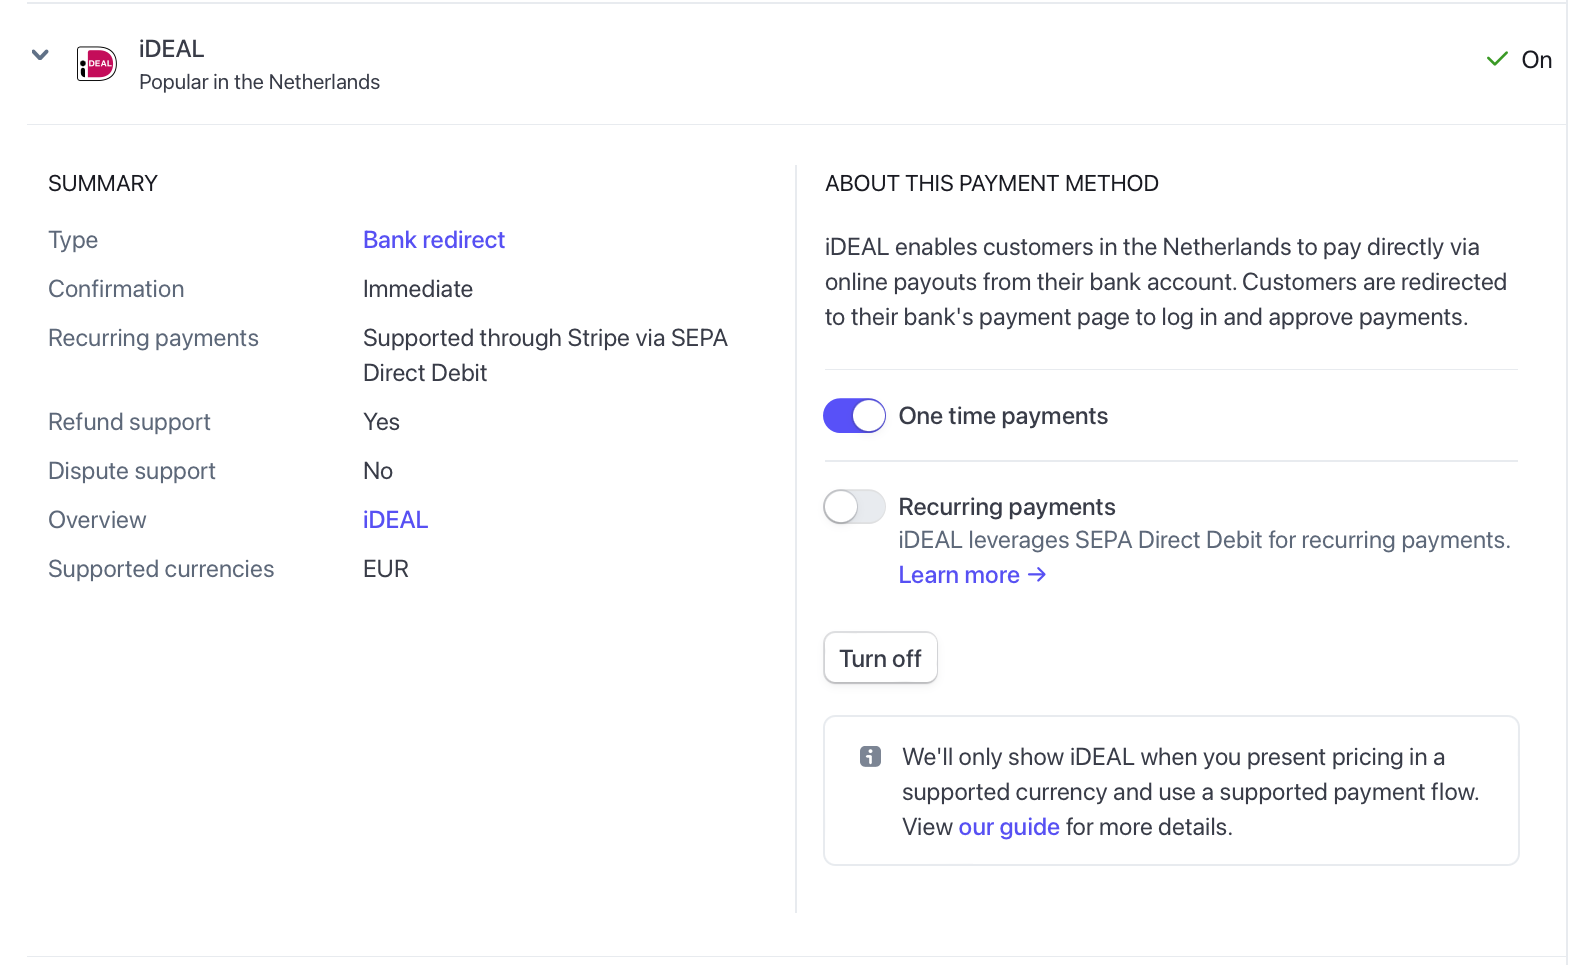Image resolution: width=1570 pixels, height=965 pixels.
Task: Click the "On" status label
Action: pos(1536,60)
